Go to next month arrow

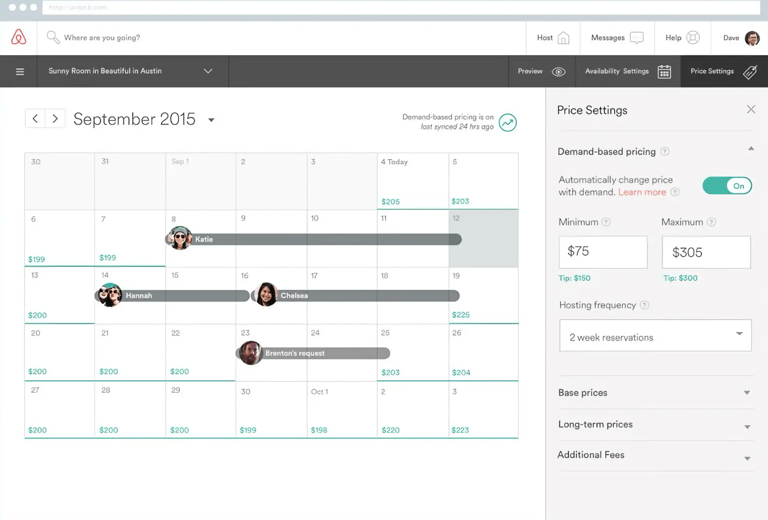point(55,118)
